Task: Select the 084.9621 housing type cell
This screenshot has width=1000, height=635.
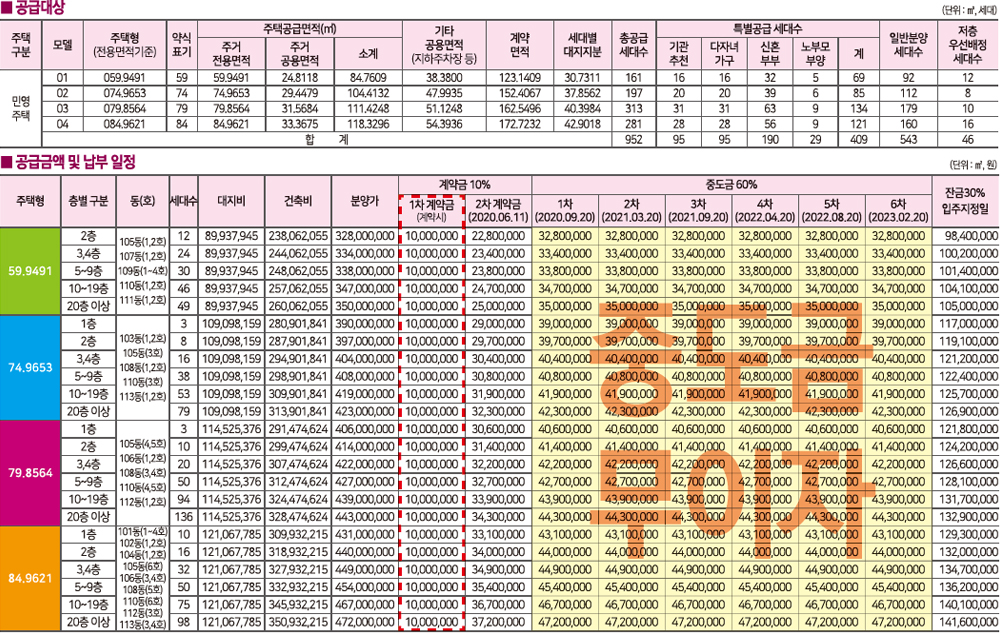Action: [x=124, y=124]
